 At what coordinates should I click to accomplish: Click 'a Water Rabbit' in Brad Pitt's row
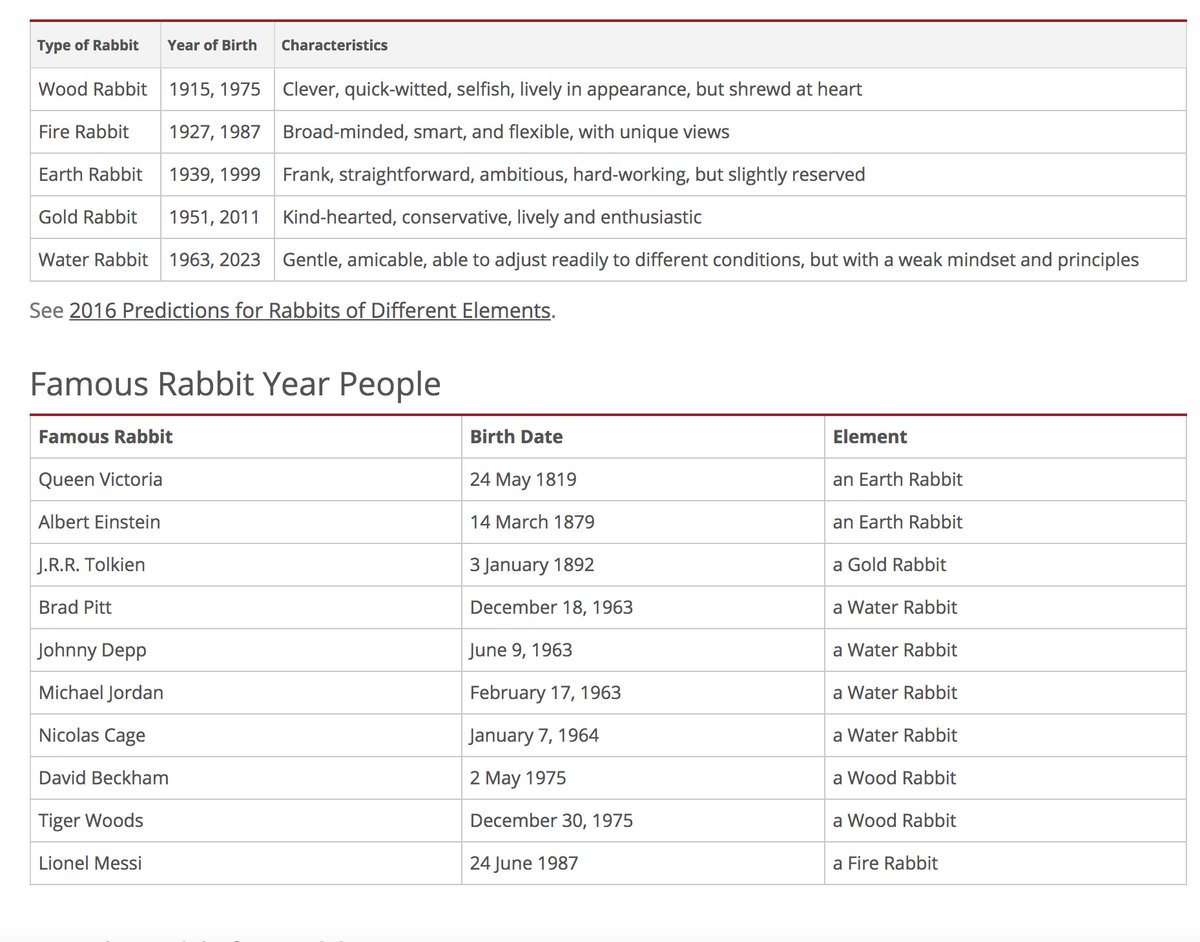point(895,607)
